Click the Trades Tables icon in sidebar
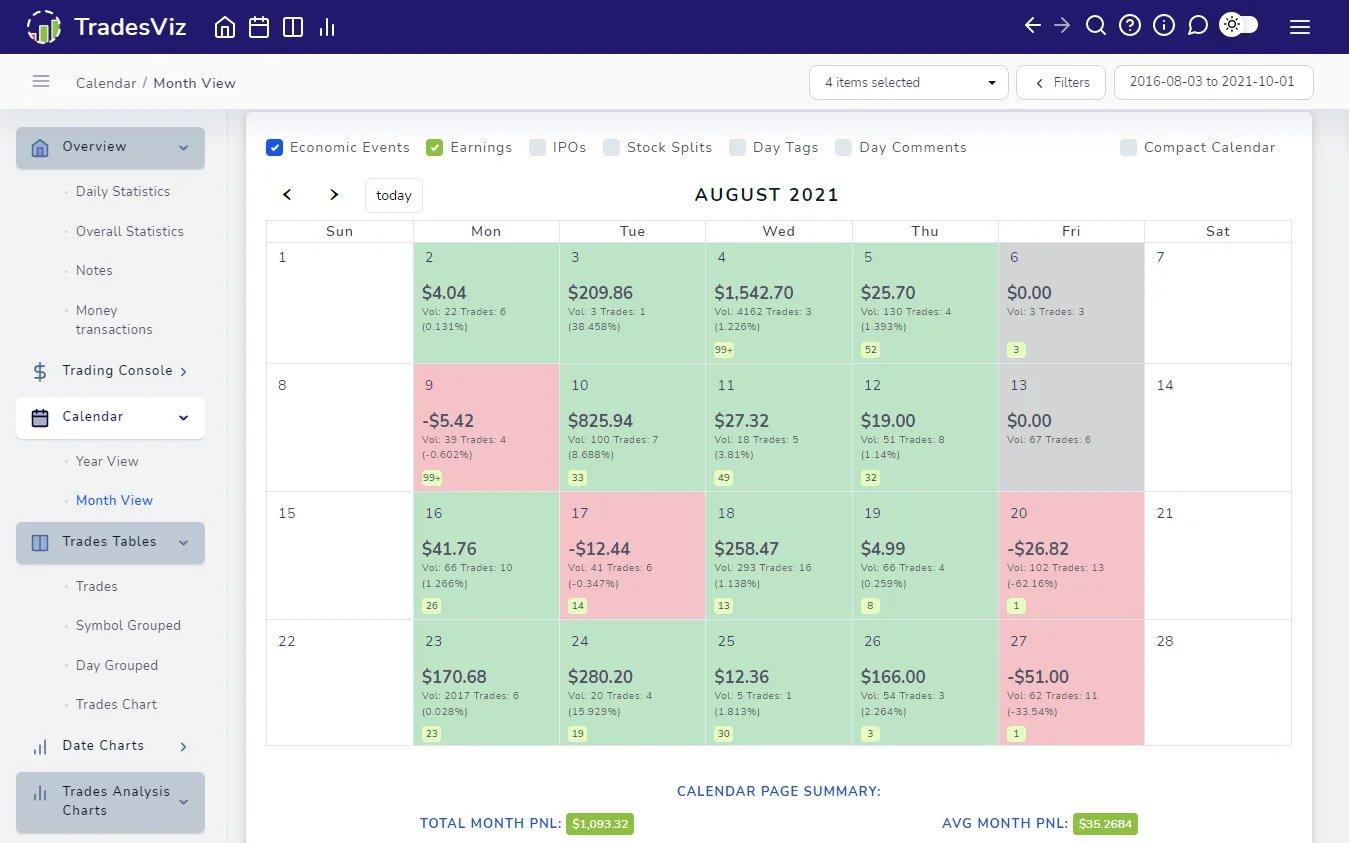The height and width of the screenshot is (843, 1349). [40, 543]
